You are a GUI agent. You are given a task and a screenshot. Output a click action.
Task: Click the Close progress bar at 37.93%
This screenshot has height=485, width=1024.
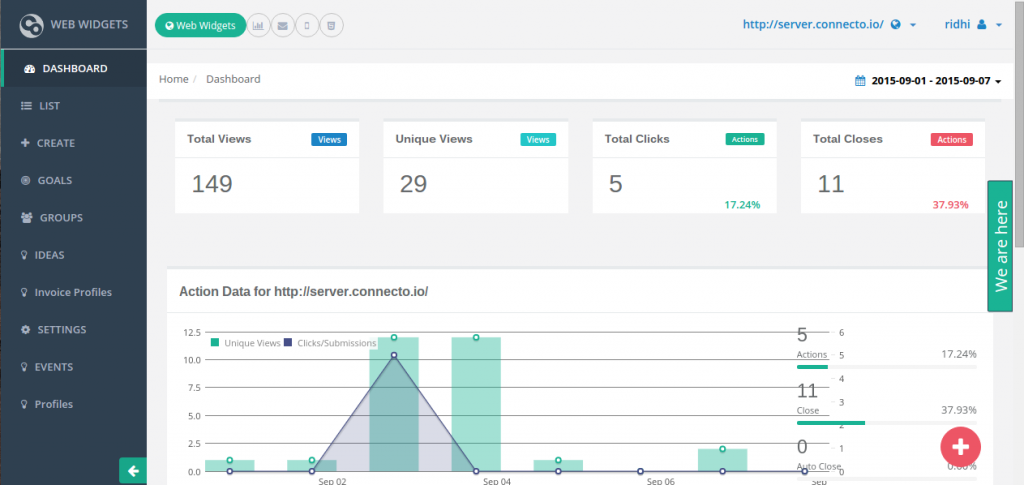coord(887,423)
